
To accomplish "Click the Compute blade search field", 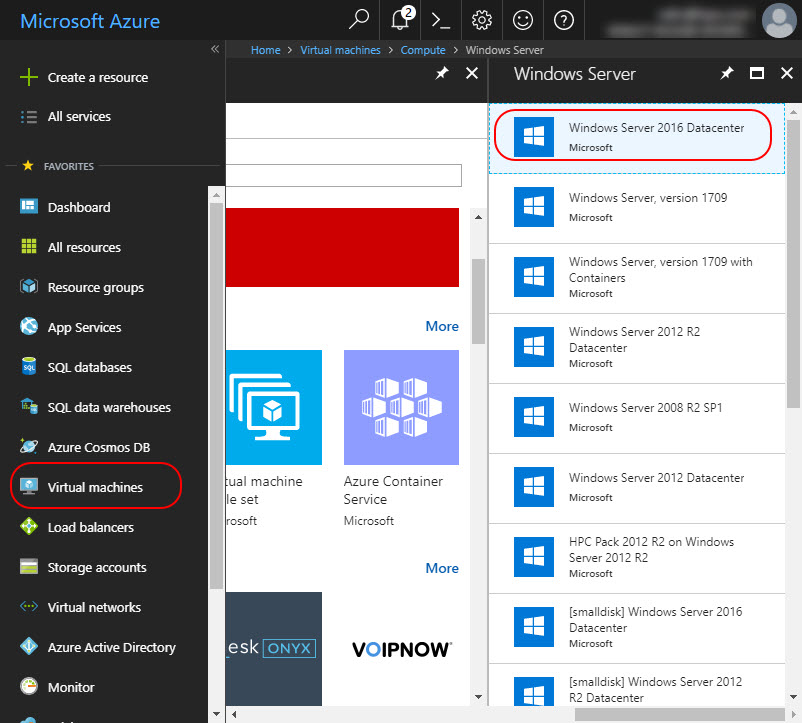I will [344, 175].
